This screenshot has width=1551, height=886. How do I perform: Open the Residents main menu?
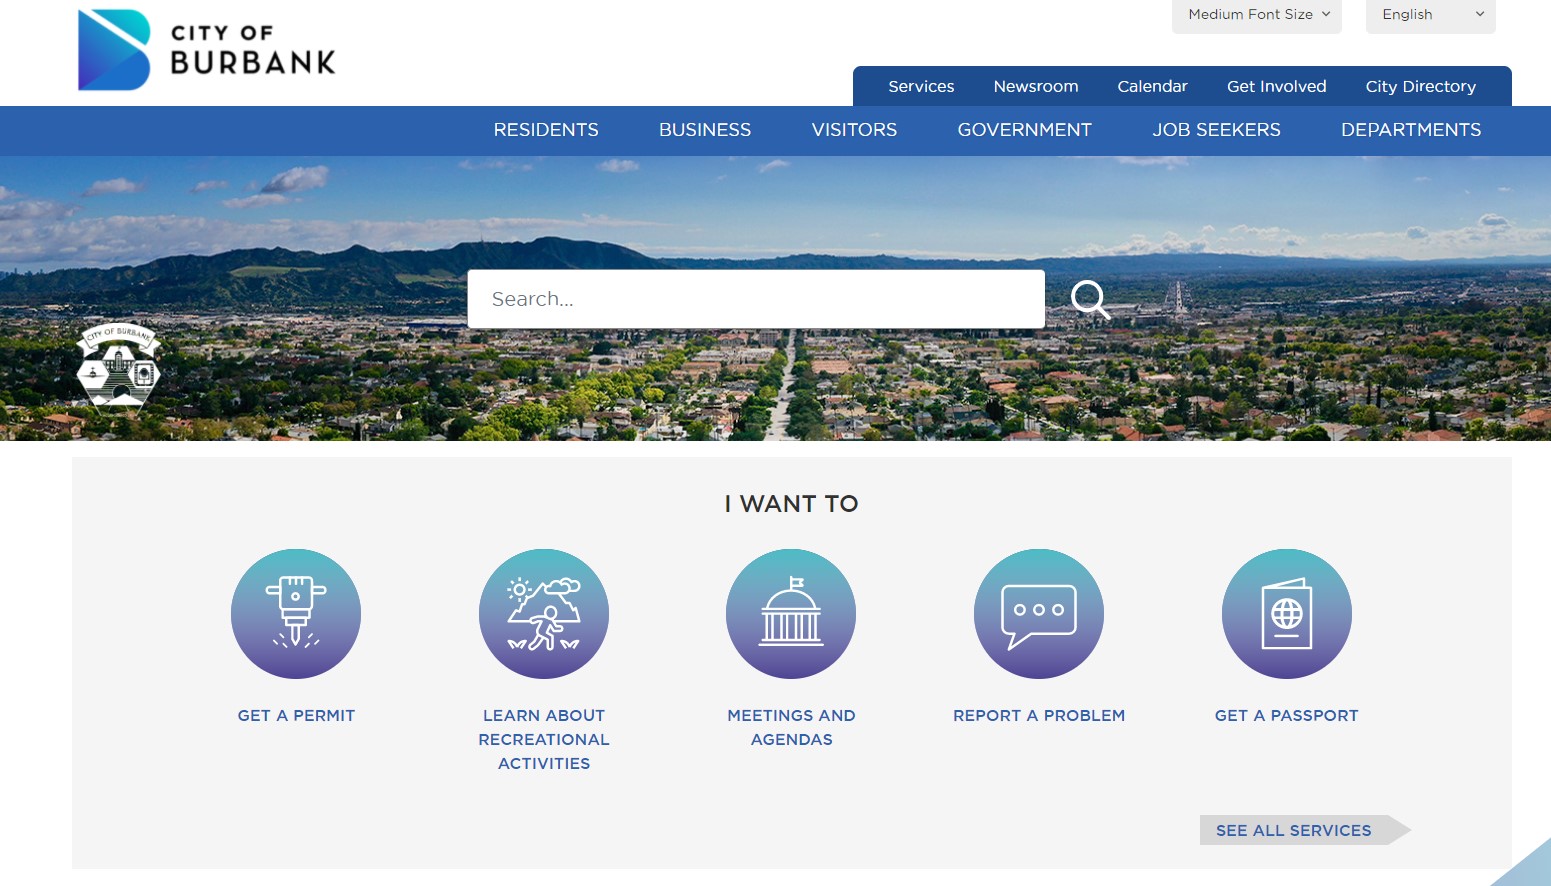[546, 130]
